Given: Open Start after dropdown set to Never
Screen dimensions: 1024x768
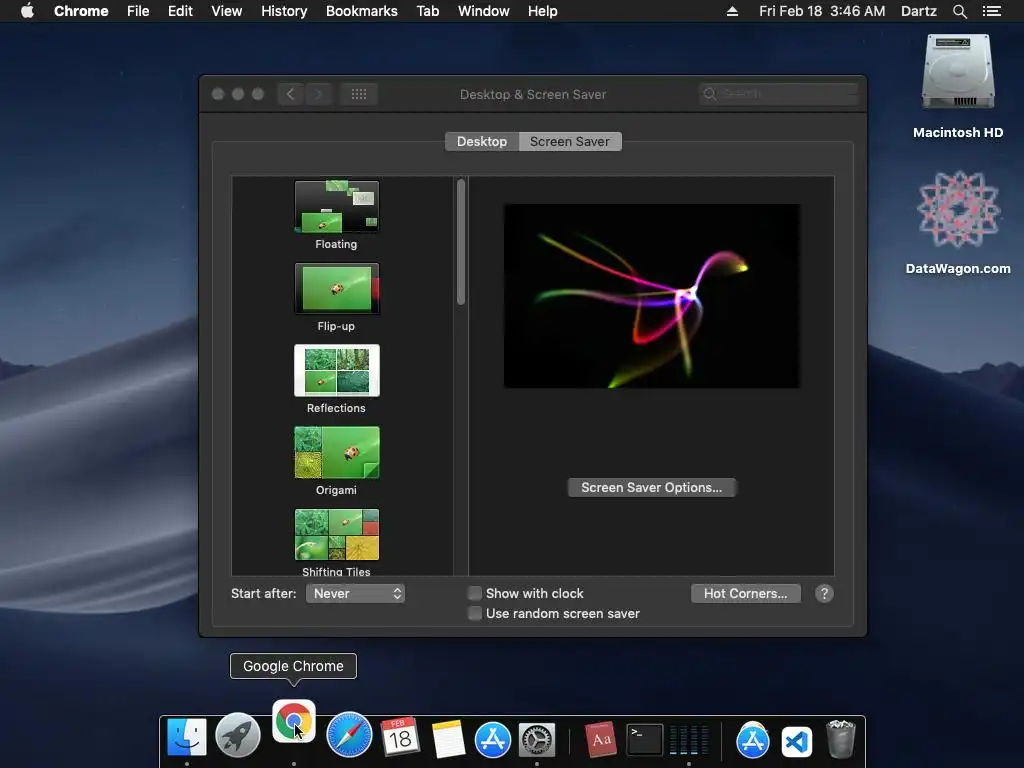Looking at the screenshot, I should tap(356, 594).
